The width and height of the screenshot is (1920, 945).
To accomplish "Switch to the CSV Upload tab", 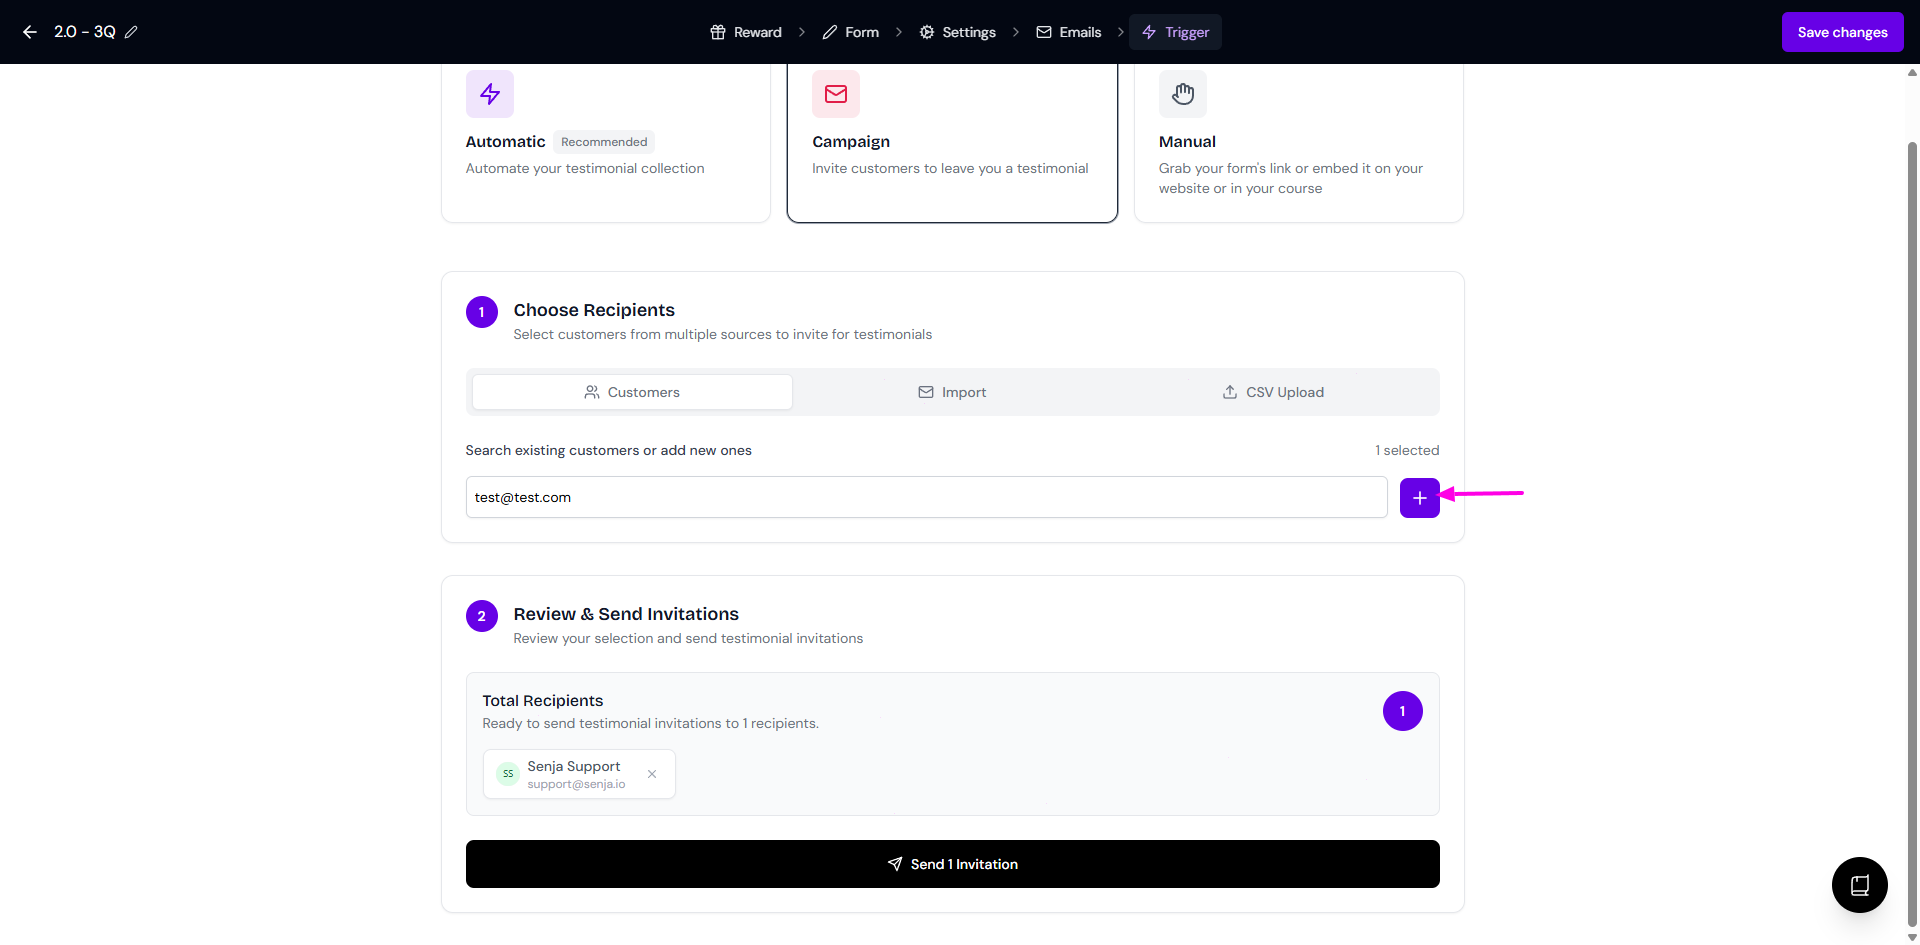I will (x=1273, y=392).
